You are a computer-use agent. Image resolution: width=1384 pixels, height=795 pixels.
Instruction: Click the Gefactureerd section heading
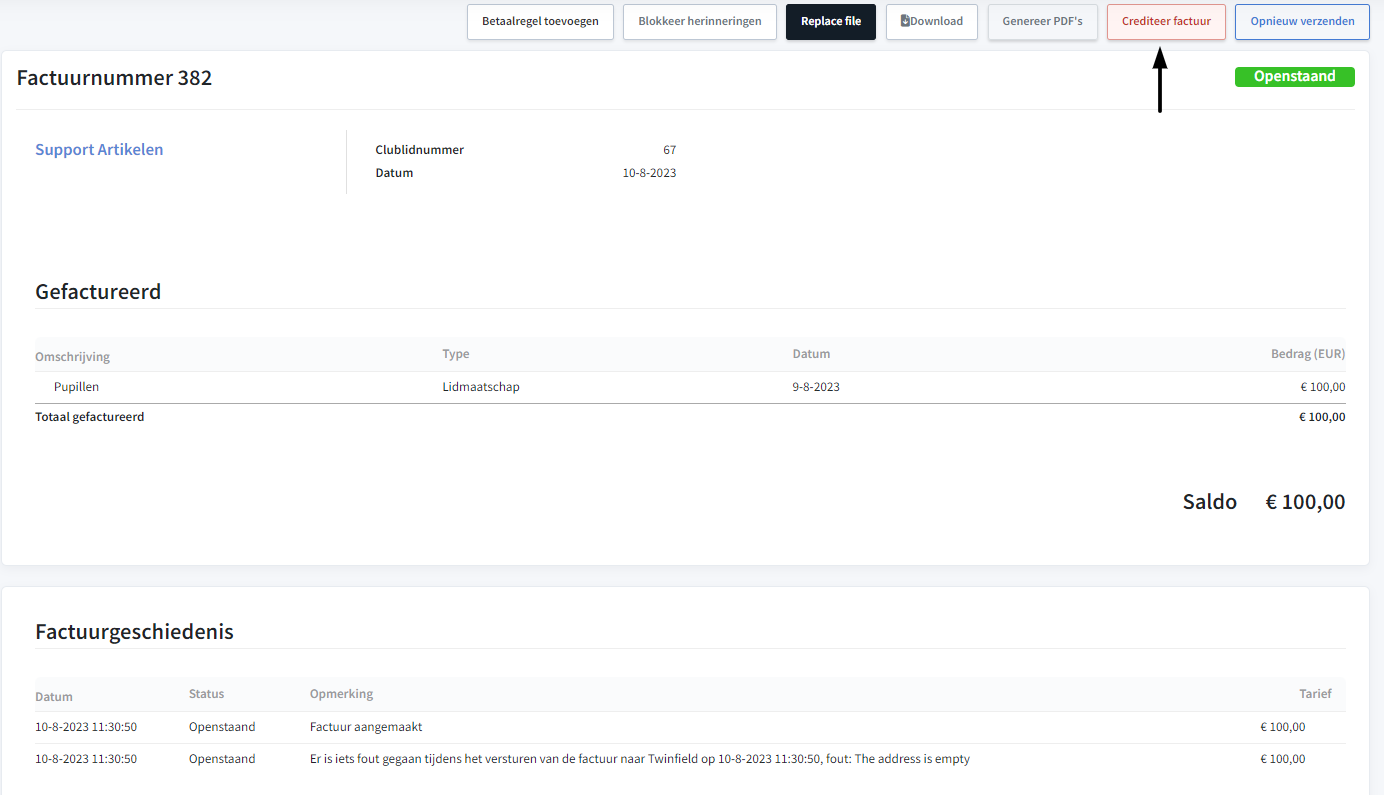pyautogui.click(x=98, y=292)
